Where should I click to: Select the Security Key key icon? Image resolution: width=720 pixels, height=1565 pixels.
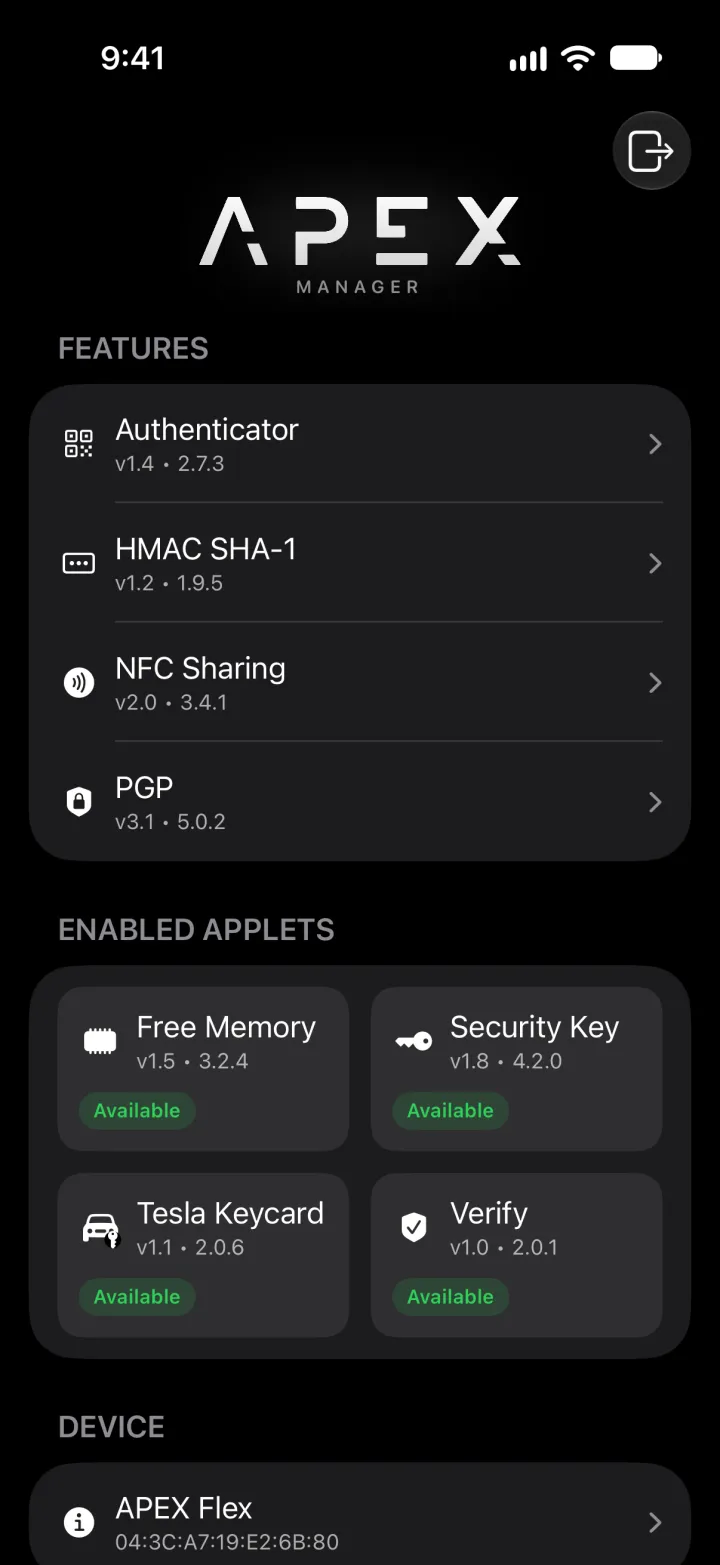[413, 1041]
